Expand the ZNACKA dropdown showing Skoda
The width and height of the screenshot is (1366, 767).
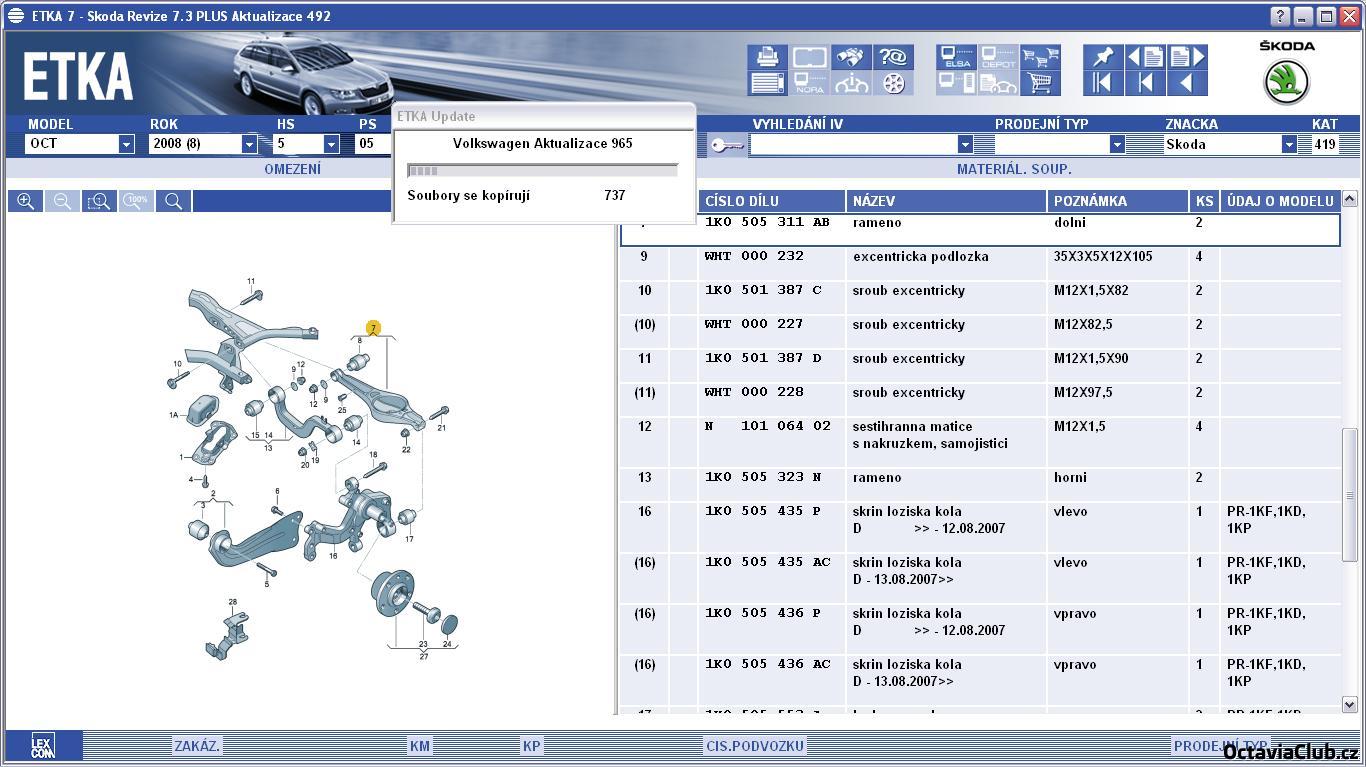pyautogui.click(x=1289, y=144)
